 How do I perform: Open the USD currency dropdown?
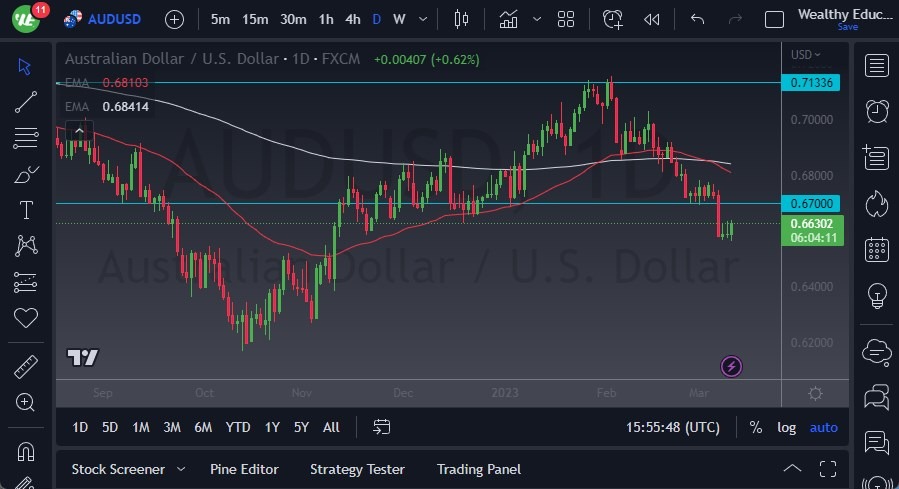(x=805, y=55)
